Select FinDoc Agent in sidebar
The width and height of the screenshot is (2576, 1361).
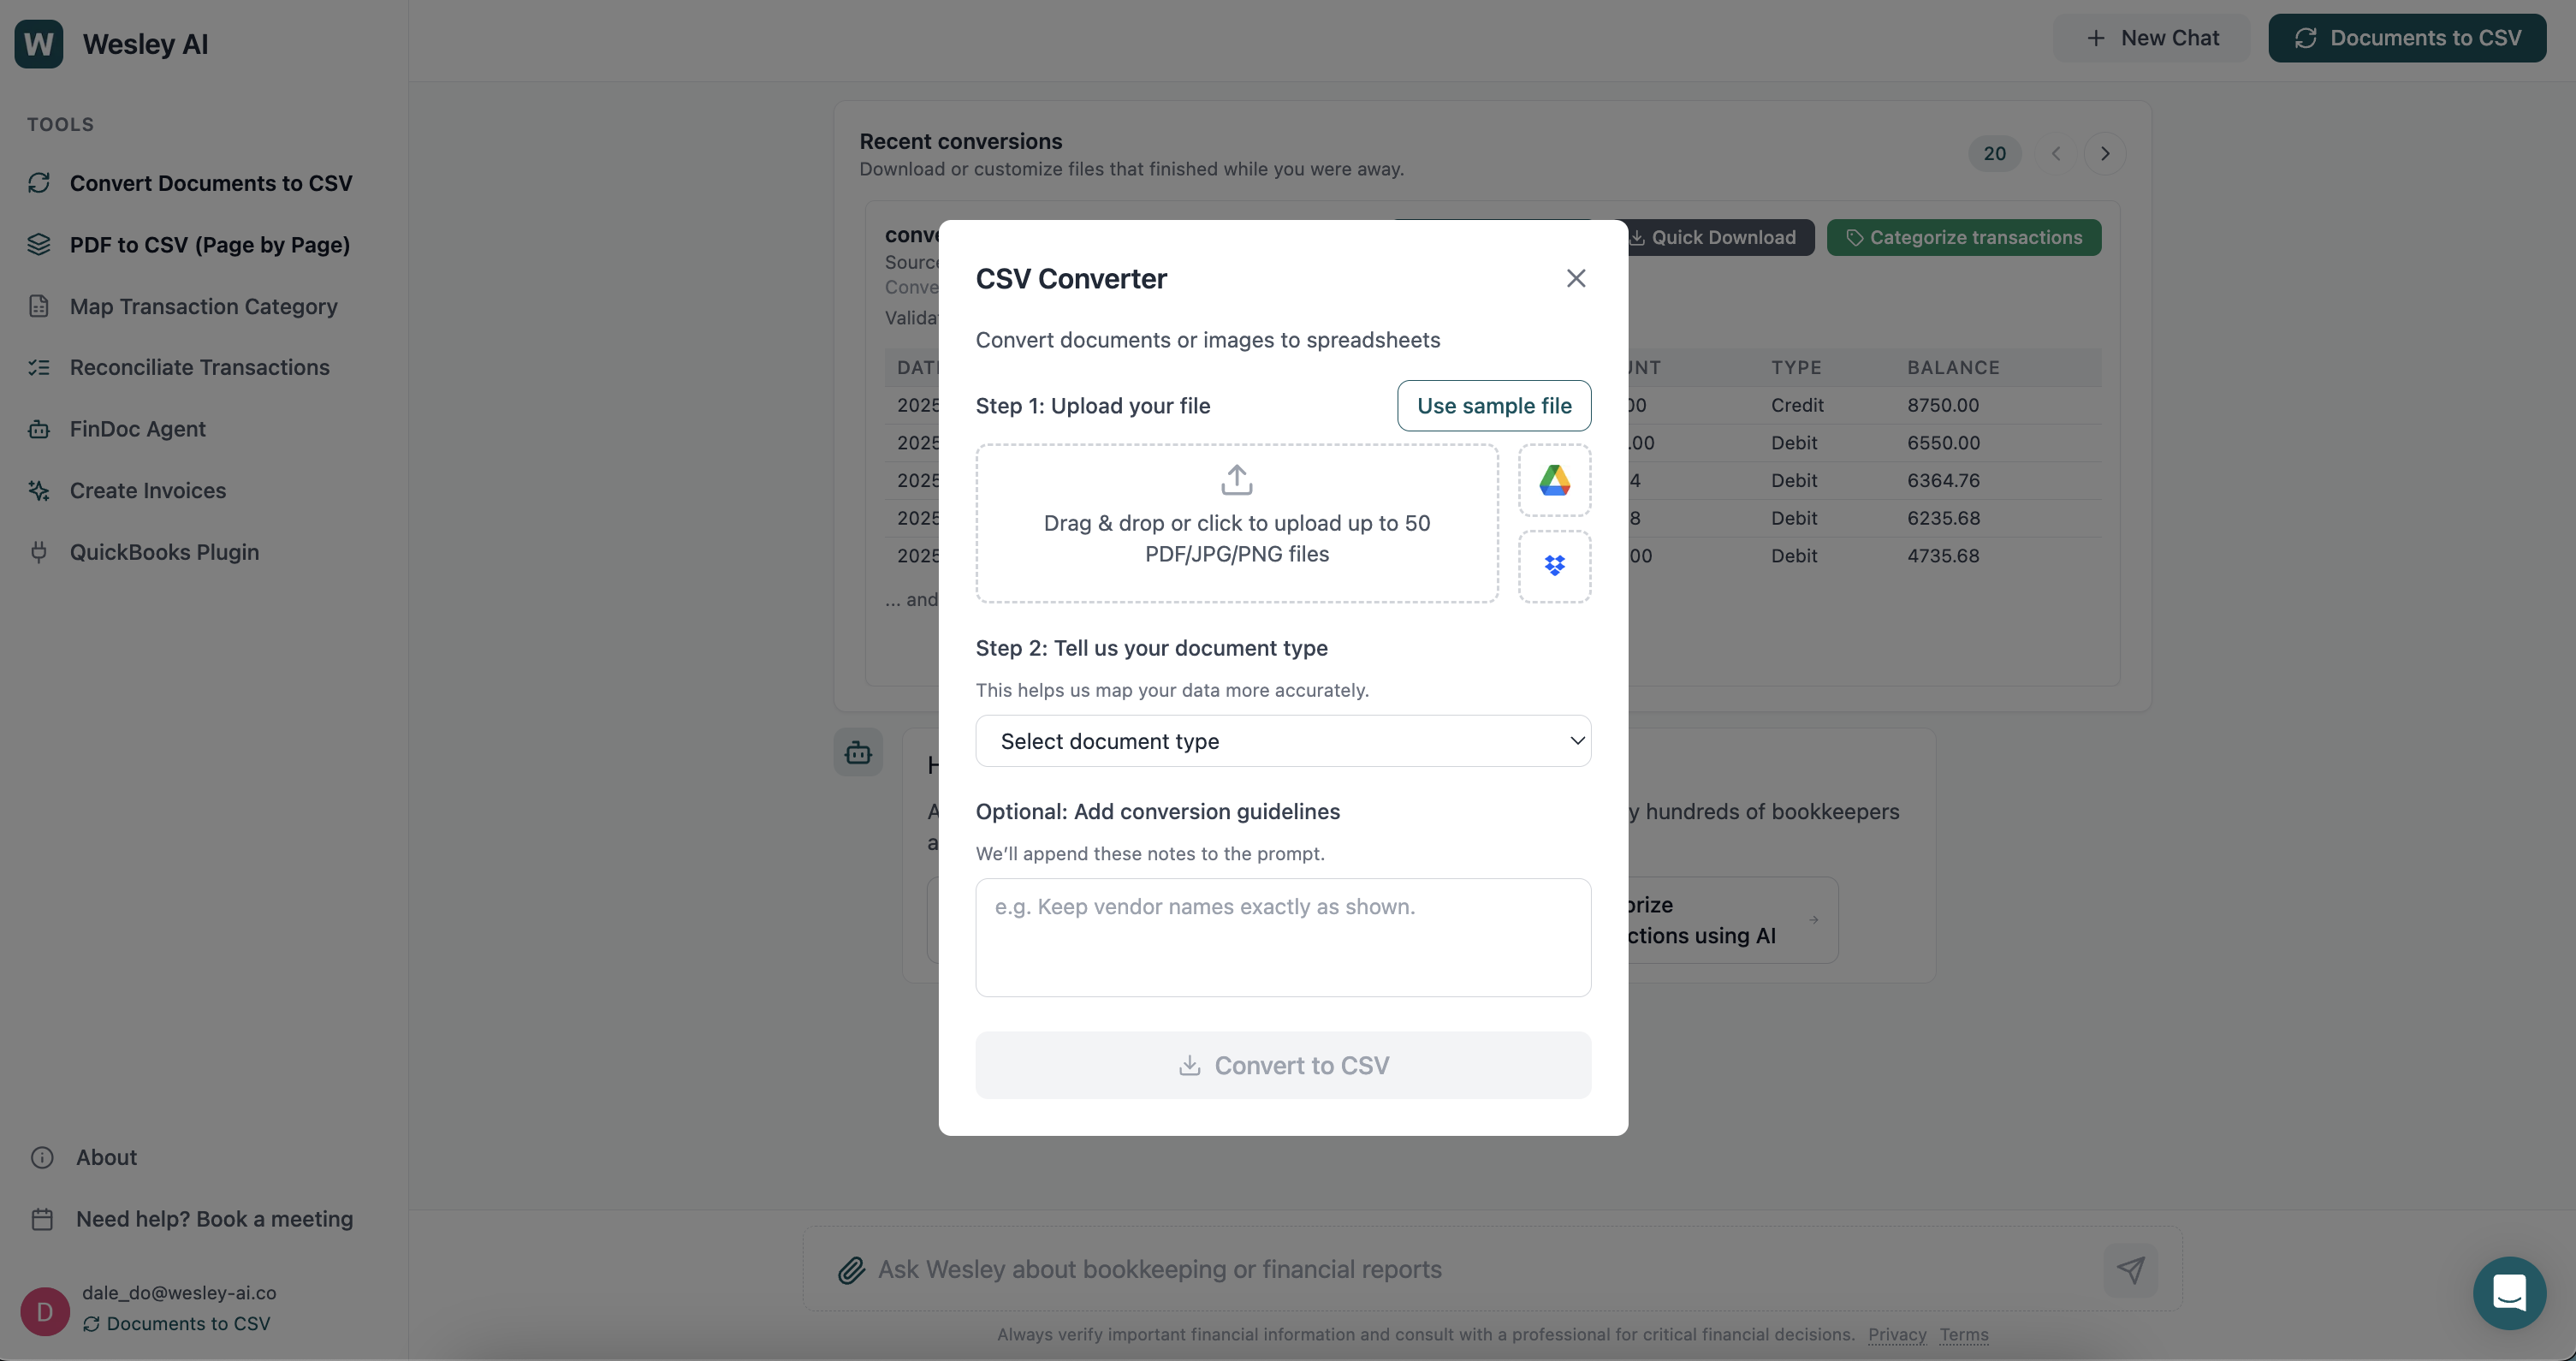click(137, 429)
